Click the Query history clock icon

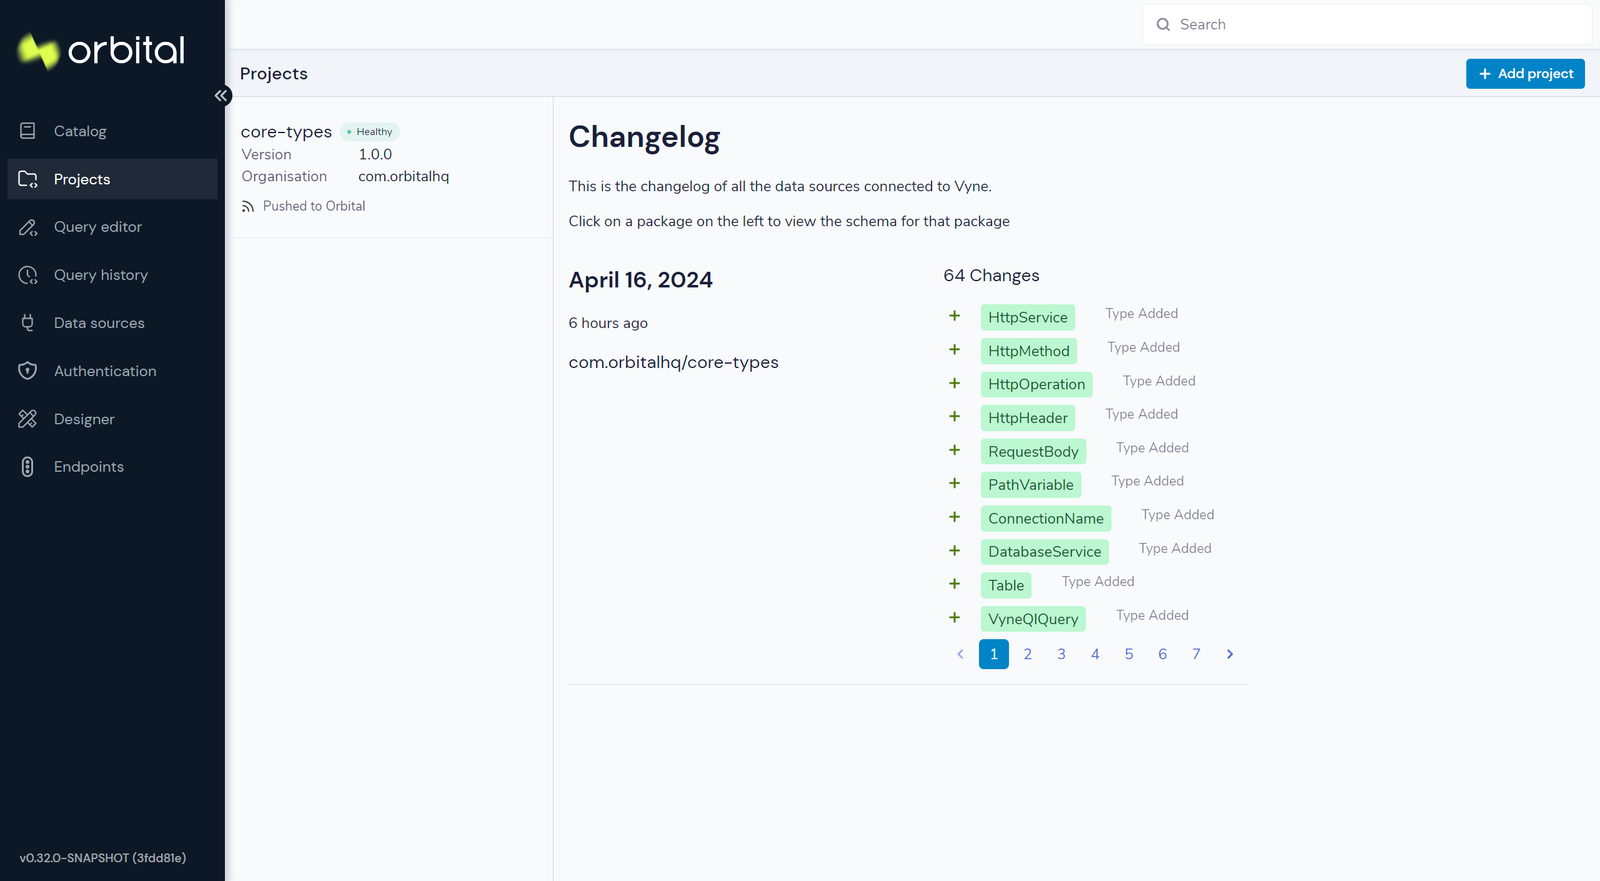tap(28, 275)
